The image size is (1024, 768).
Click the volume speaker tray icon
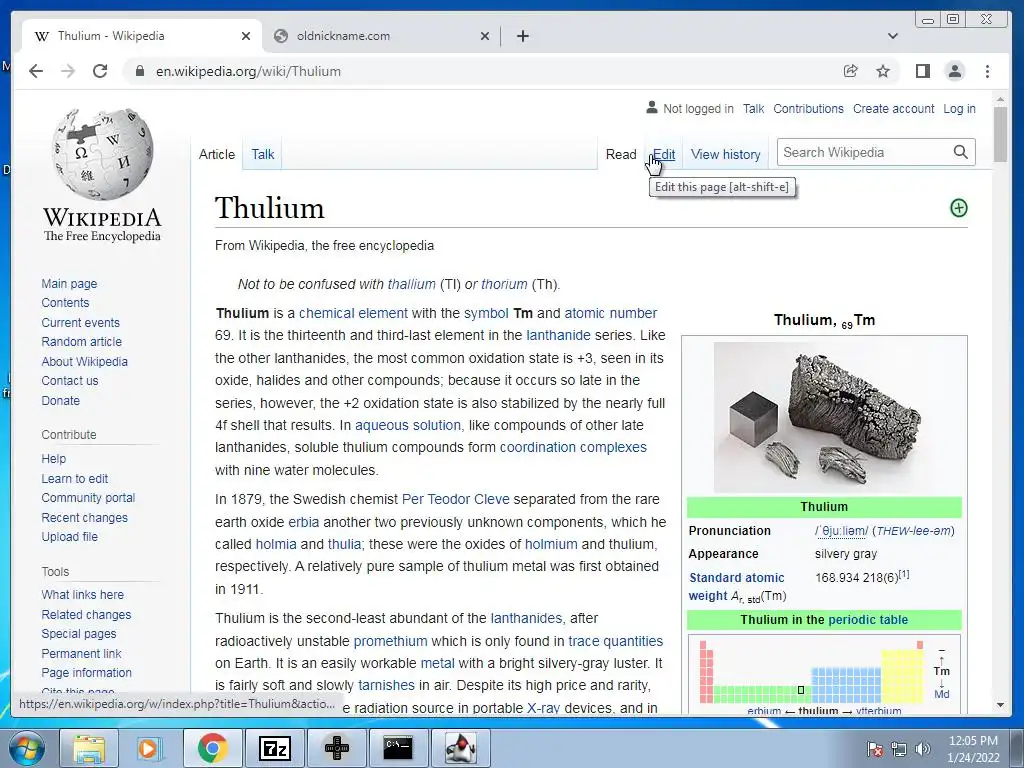coord(922,749)
